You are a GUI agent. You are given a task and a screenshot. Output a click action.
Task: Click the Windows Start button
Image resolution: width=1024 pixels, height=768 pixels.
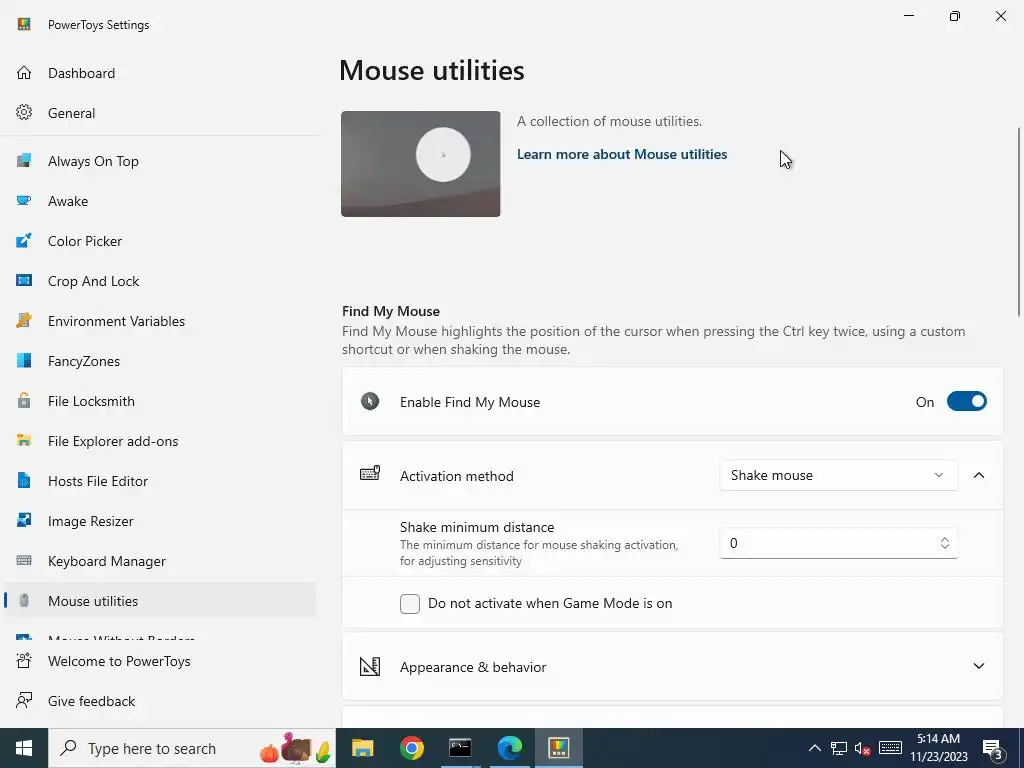24,748
